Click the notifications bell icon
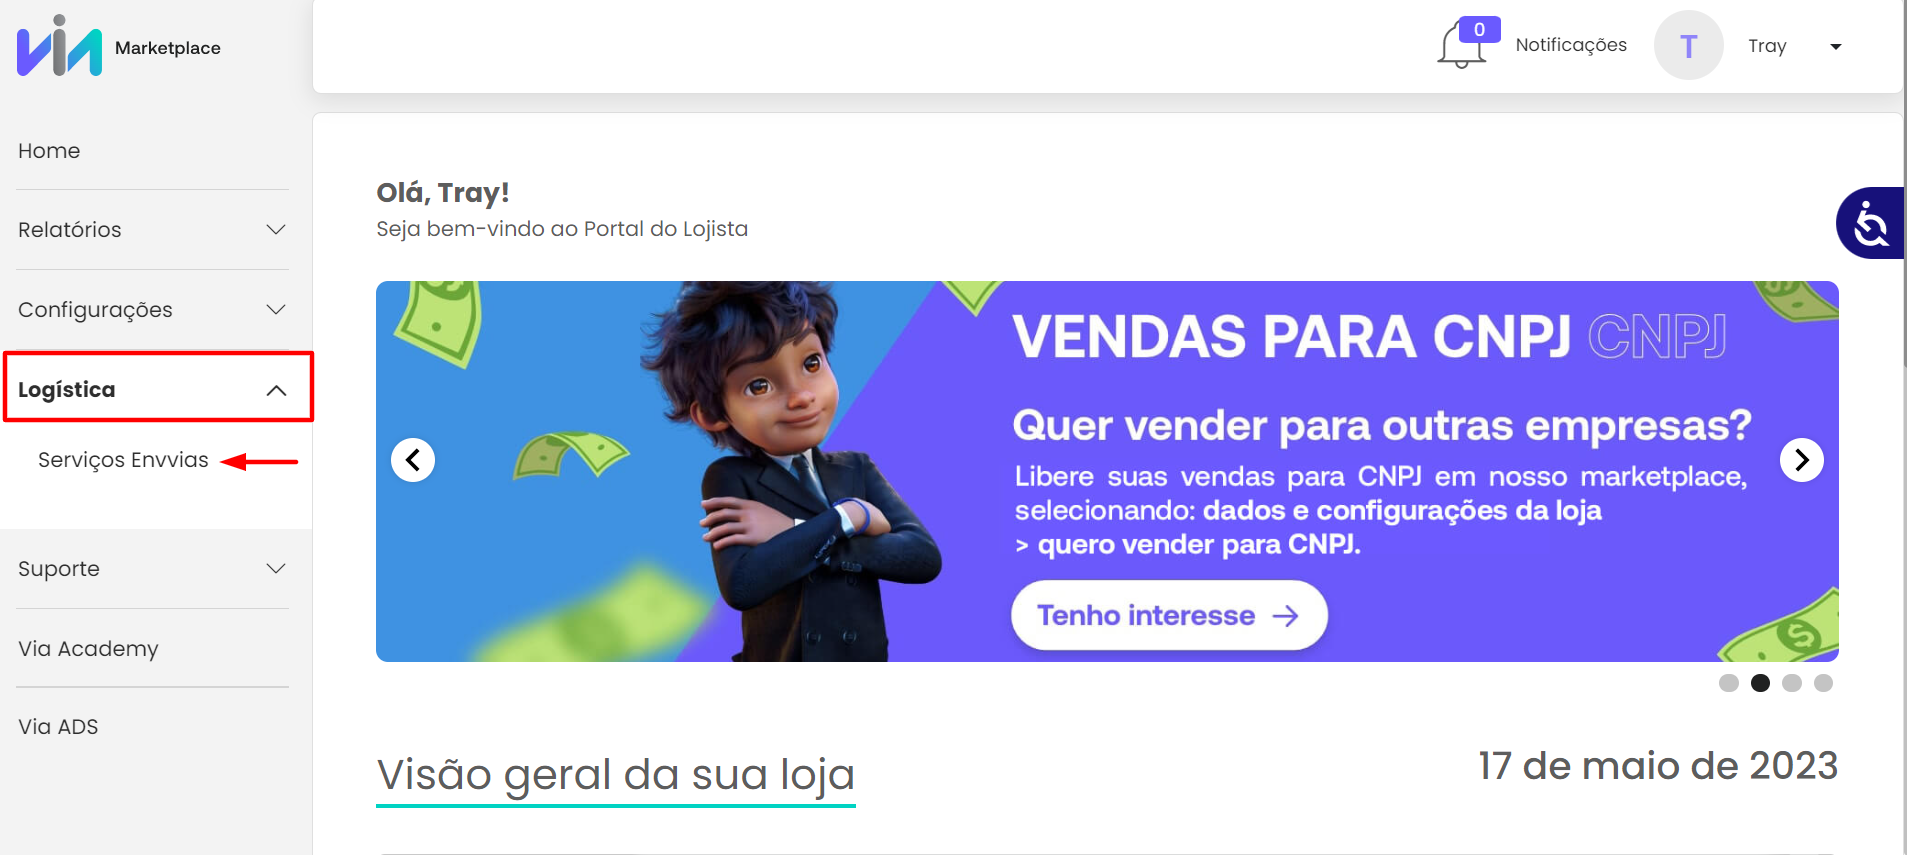Screen dimensions: 1907x855 (x=1461, y=46)
